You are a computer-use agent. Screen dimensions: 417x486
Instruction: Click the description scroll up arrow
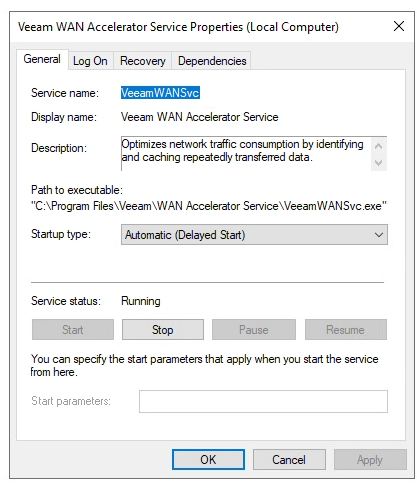pos(378,146)
